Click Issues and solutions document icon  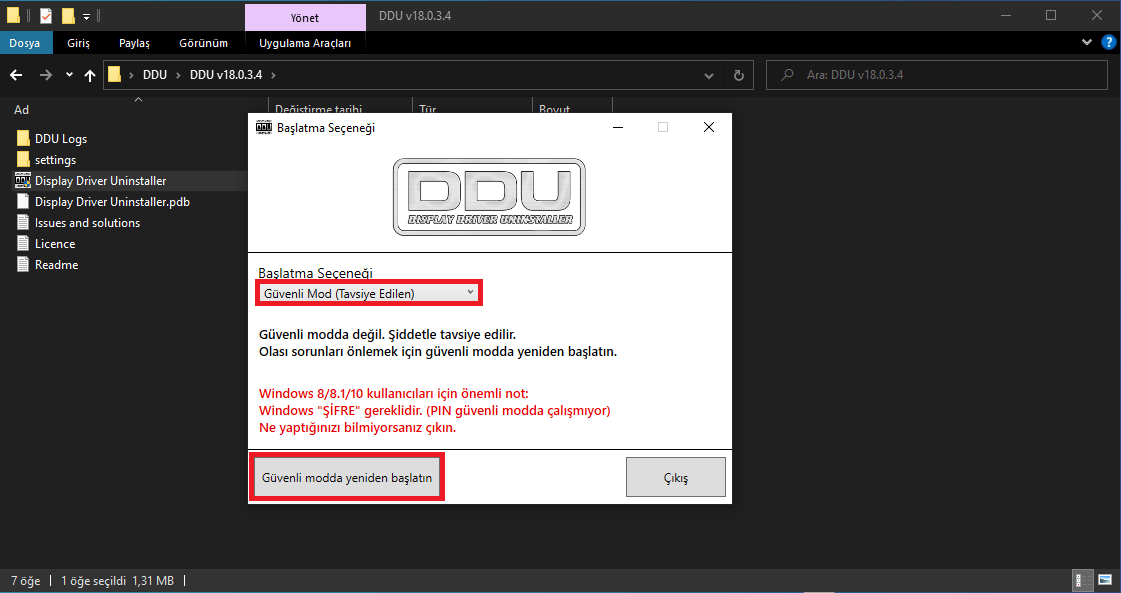[x=23, y=222]
